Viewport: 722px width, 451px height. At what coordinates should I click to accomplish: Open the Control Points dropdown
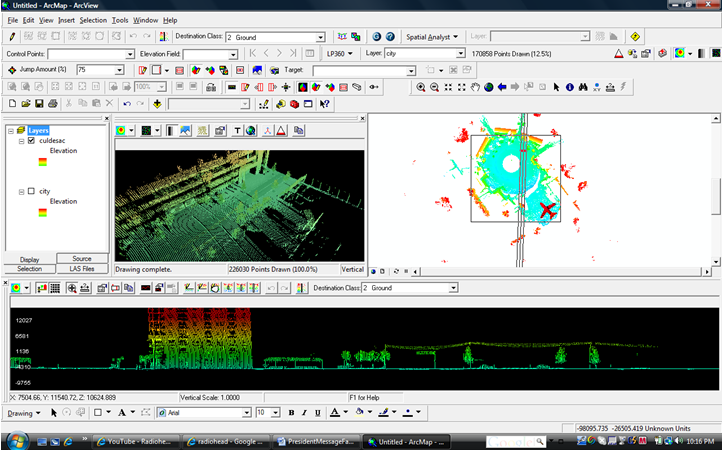[x=130, y=54]
